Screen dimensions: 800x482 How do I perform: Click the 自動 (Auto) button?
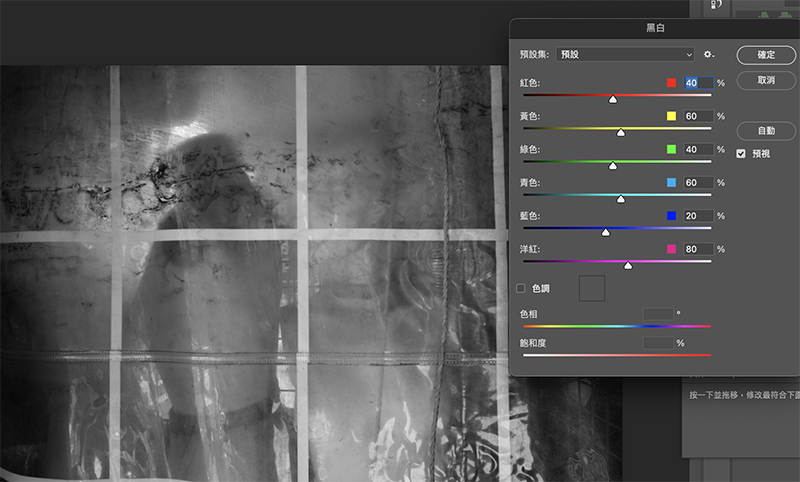766,131
